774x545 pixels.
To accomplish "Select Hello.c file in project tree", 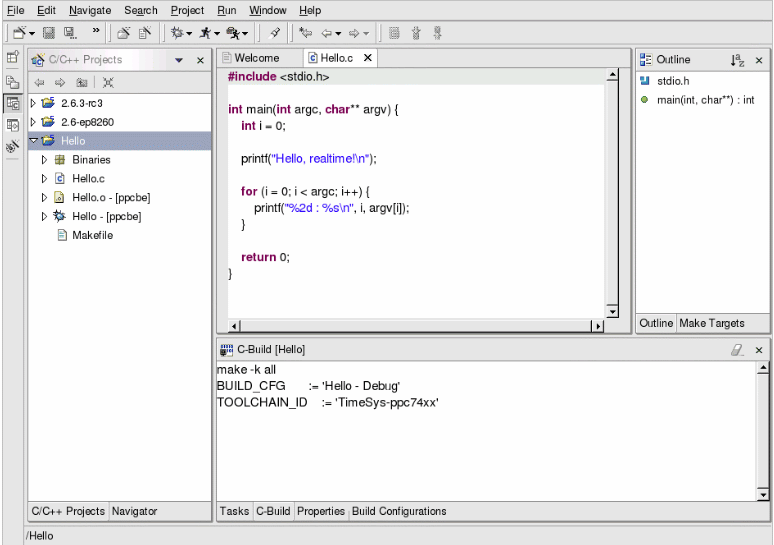I will click(x=88, y=179).
